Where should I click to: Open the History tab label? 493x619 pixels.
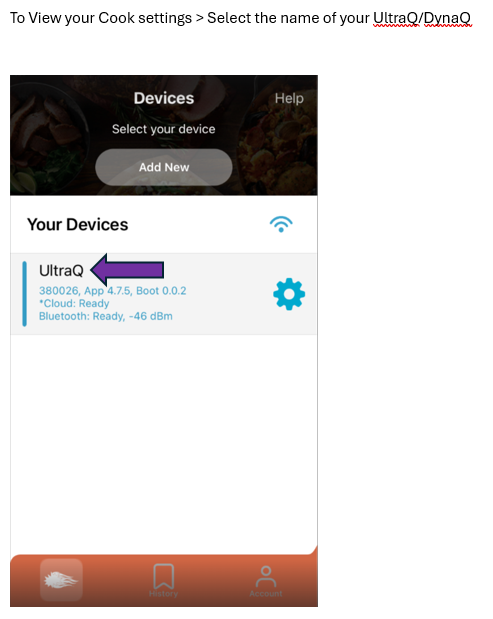click(163, 593)
